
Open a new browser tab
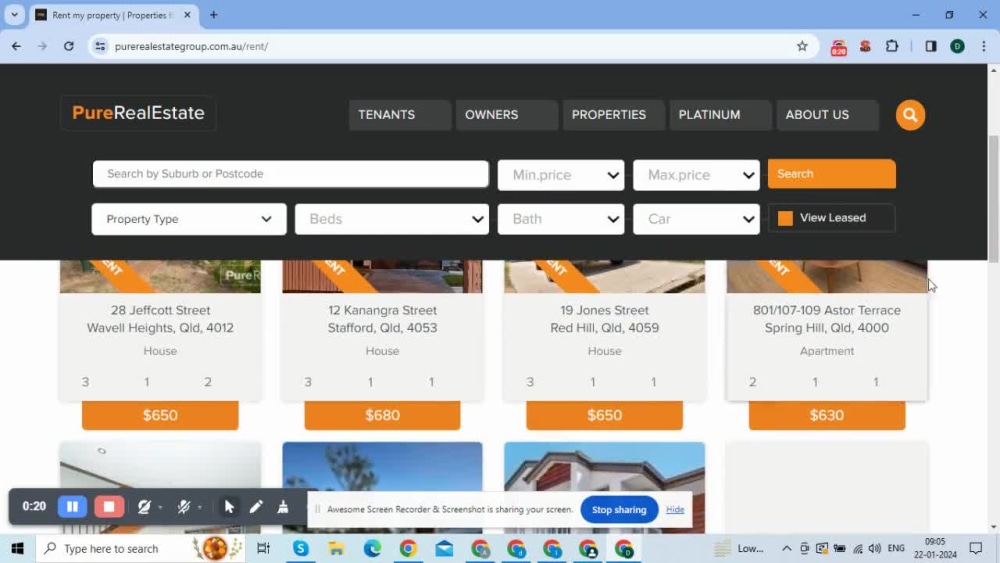pos(214,15)
